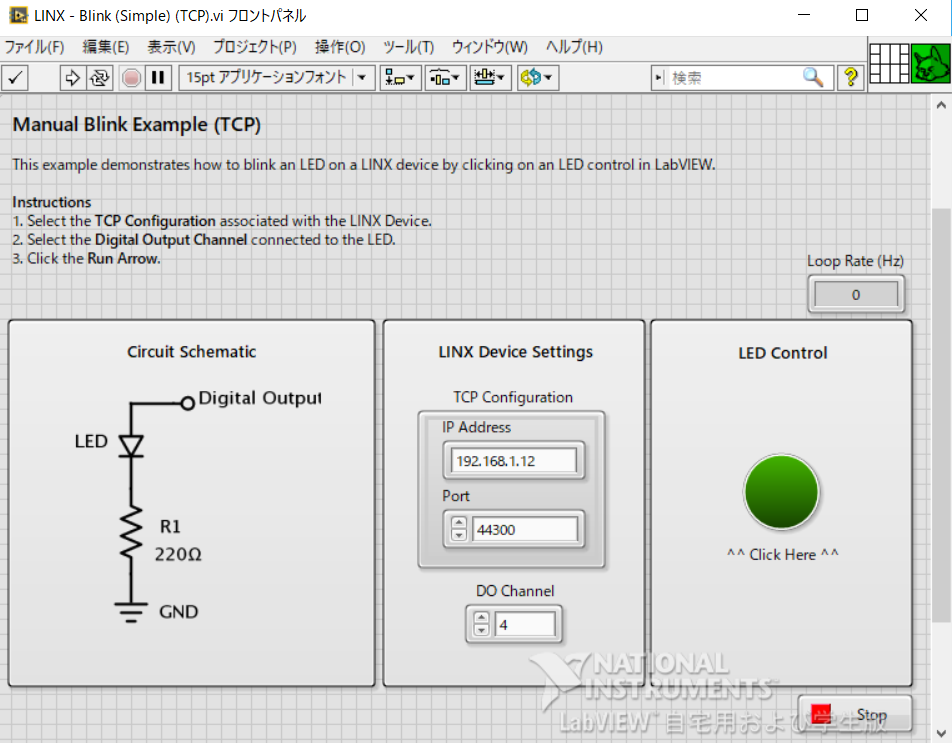
Task: Expand the Align Objects dropdown arrow
Action: tap(411, 78)
